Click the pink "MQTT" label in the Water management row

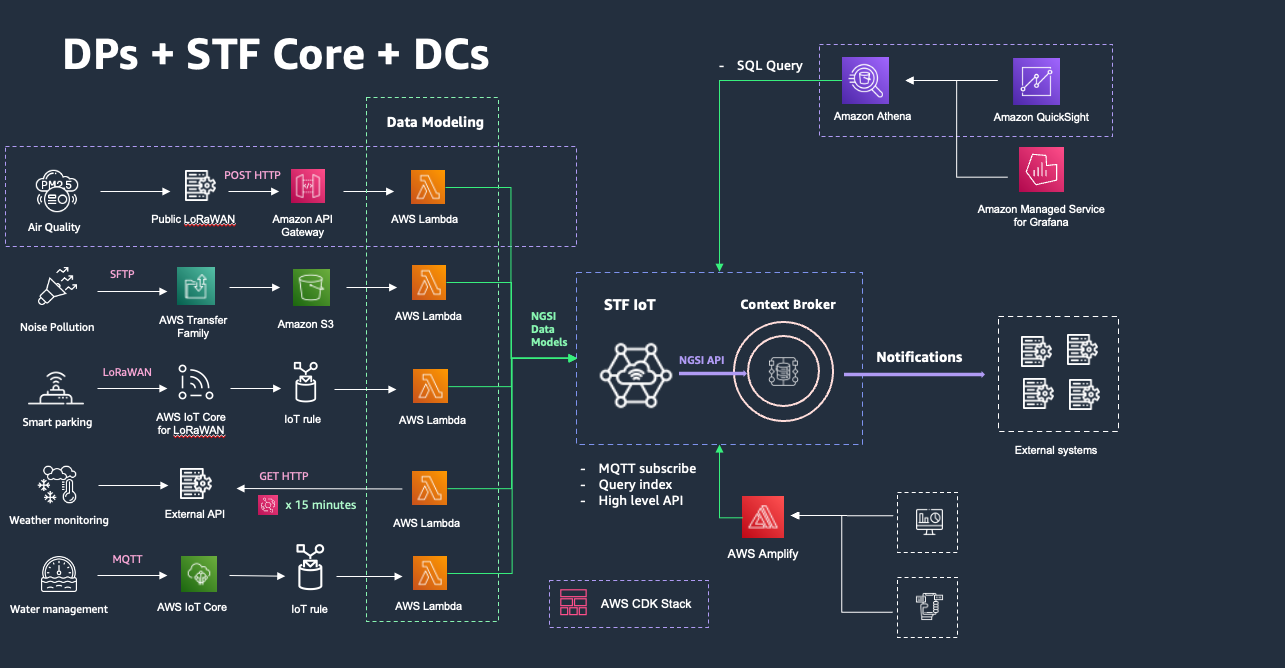point(126,559)
